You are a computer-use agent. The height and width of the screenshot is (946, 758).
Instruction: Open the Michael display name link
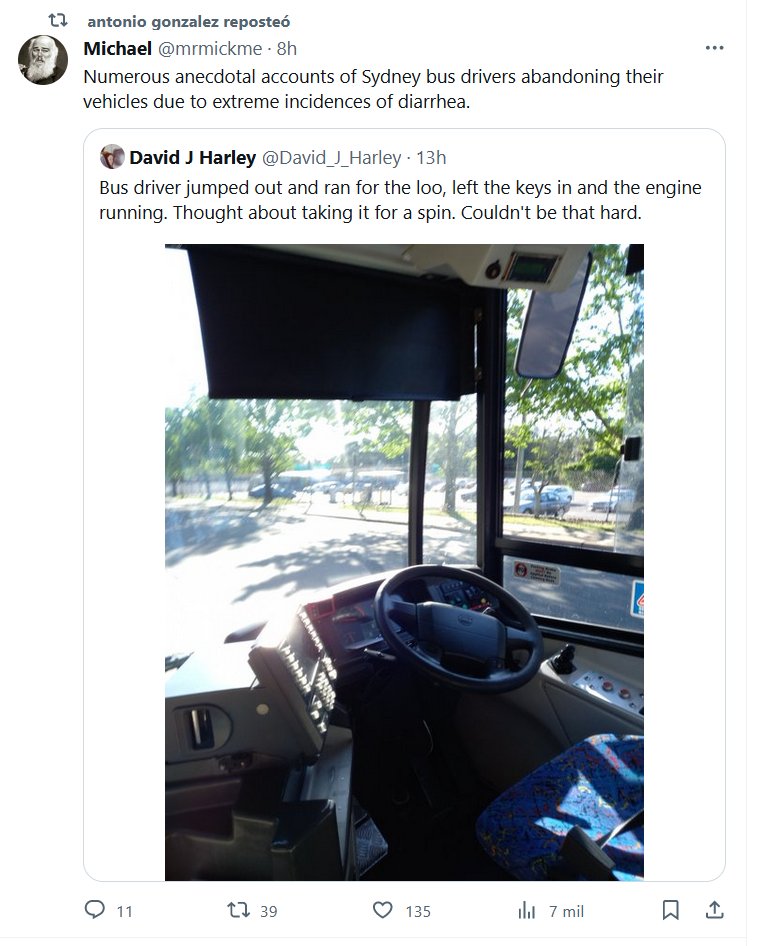118,48
